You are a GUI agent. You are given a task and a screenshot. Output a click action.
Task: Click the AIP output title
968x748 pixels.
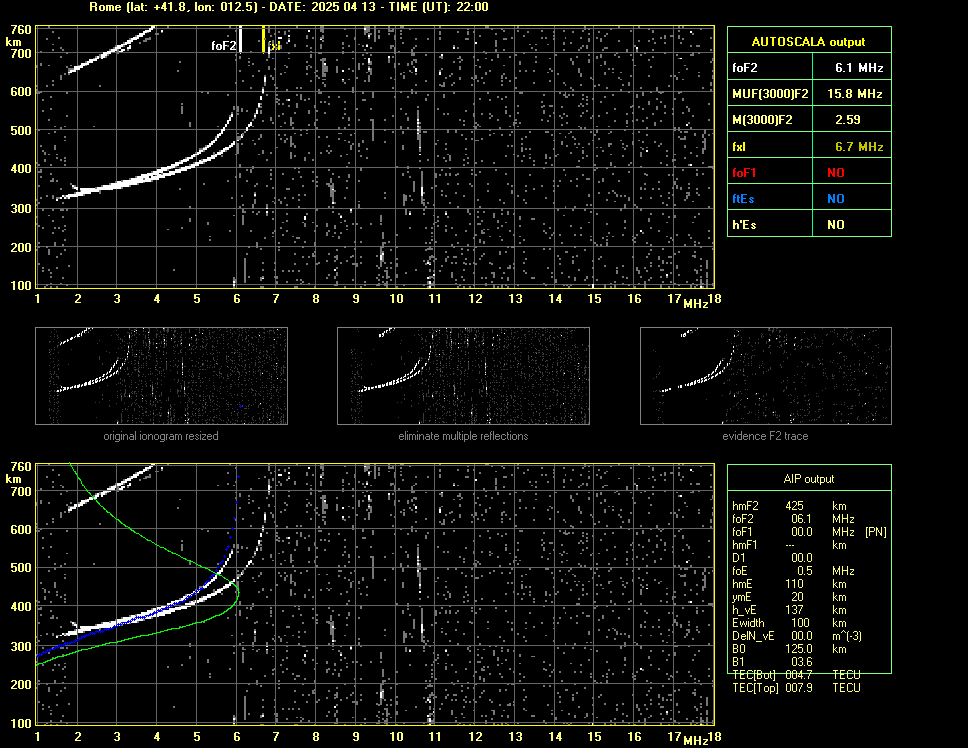point(809,479)
